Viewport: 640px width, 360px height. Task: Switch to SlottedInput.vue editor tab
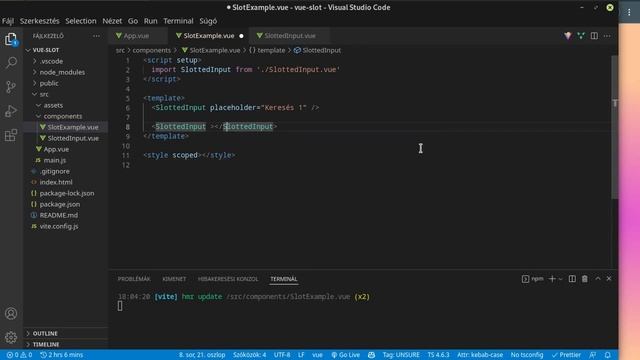pyautogui.click(x=290, y=36)
